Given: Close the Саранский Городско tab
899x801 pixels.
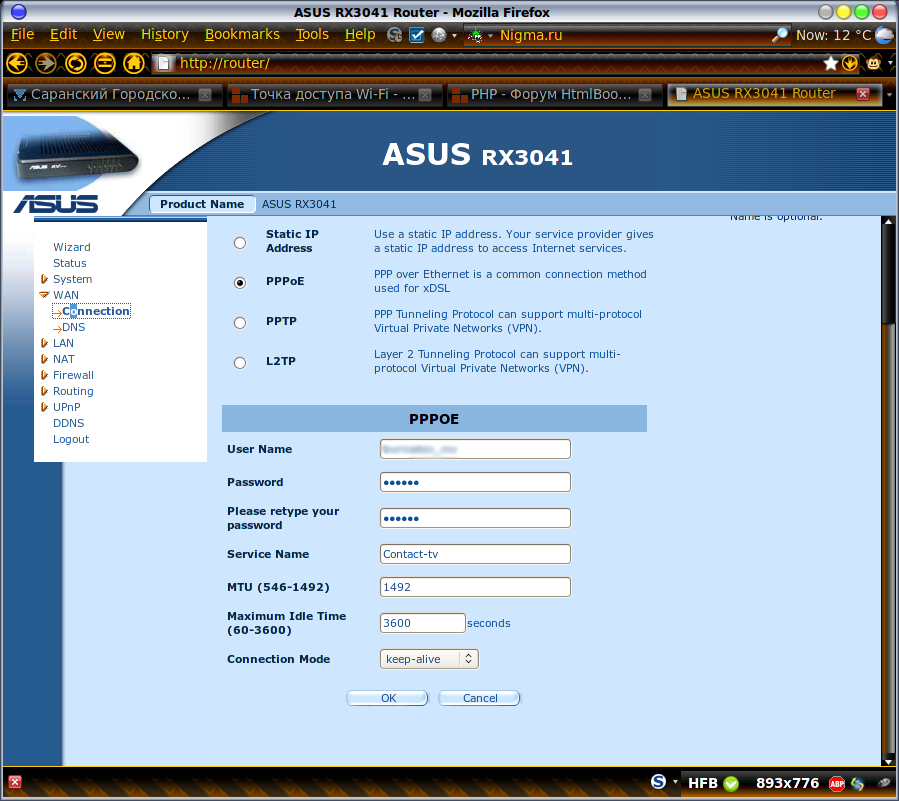Looking at the screenshot, I should click(x=205, y=95).
